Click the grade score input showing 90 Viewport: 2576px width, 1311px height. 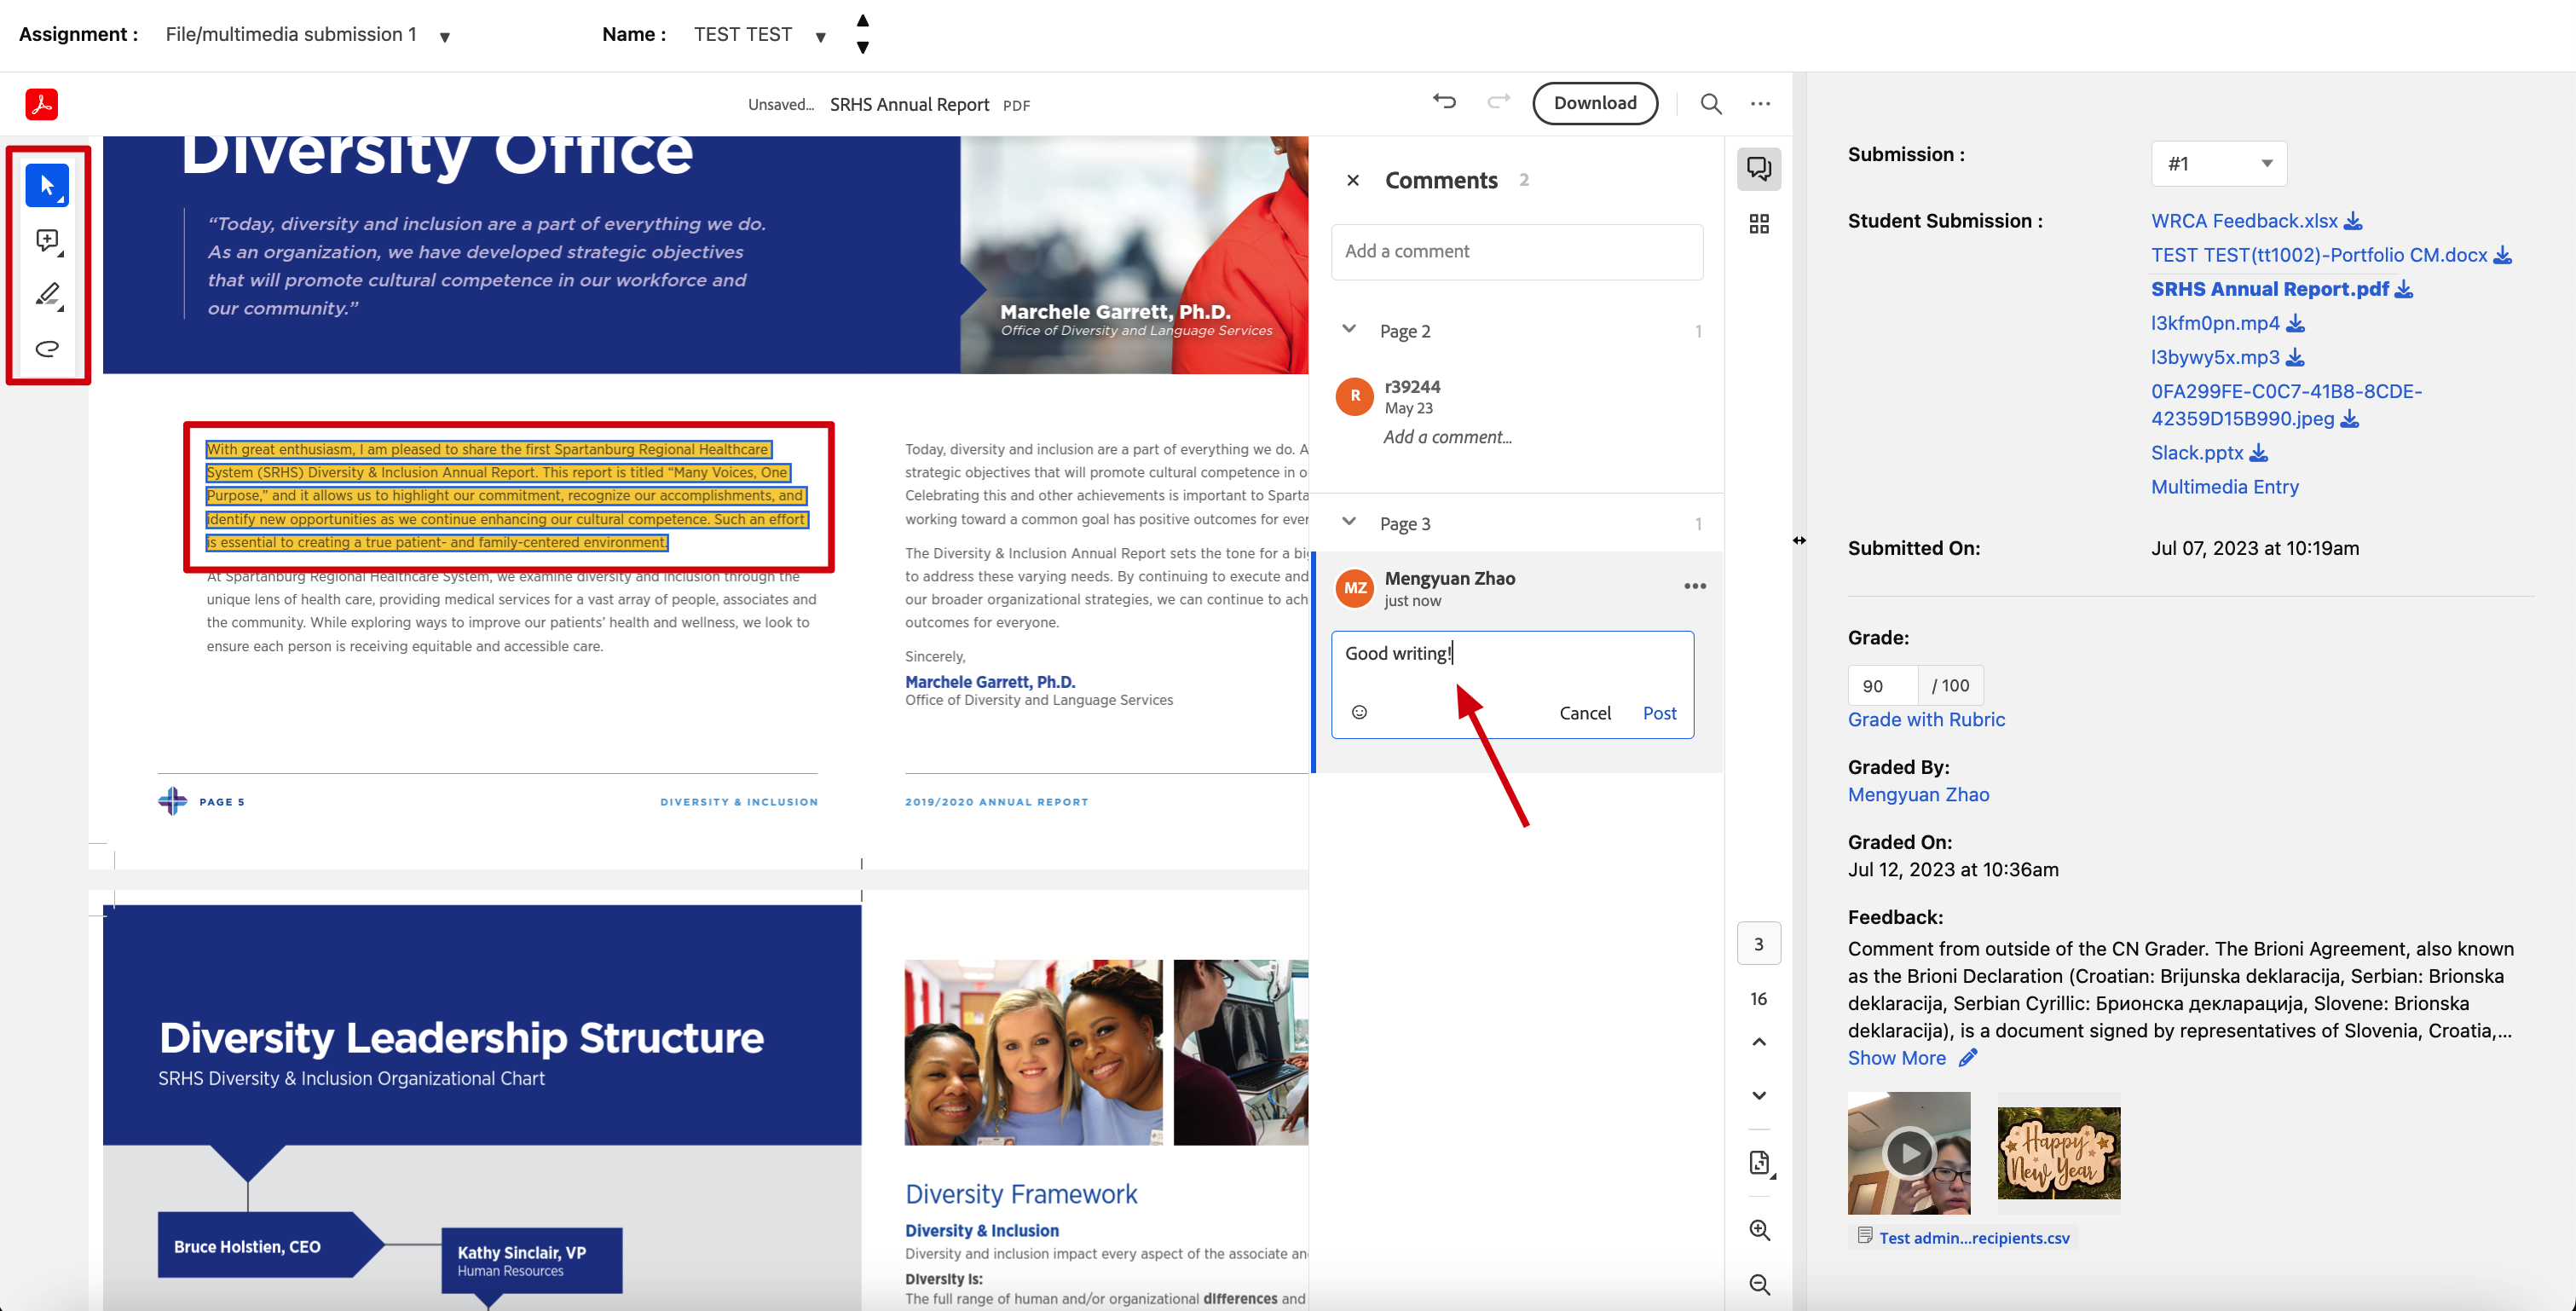[x=1883, y=686]
